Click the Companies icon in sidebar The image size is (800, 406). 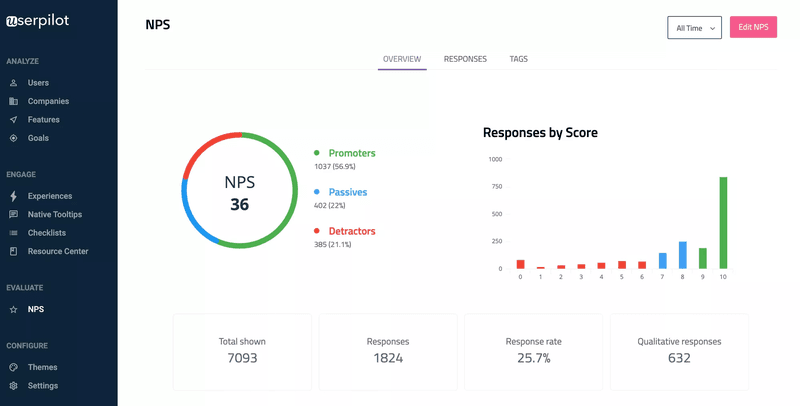point(13,101)
